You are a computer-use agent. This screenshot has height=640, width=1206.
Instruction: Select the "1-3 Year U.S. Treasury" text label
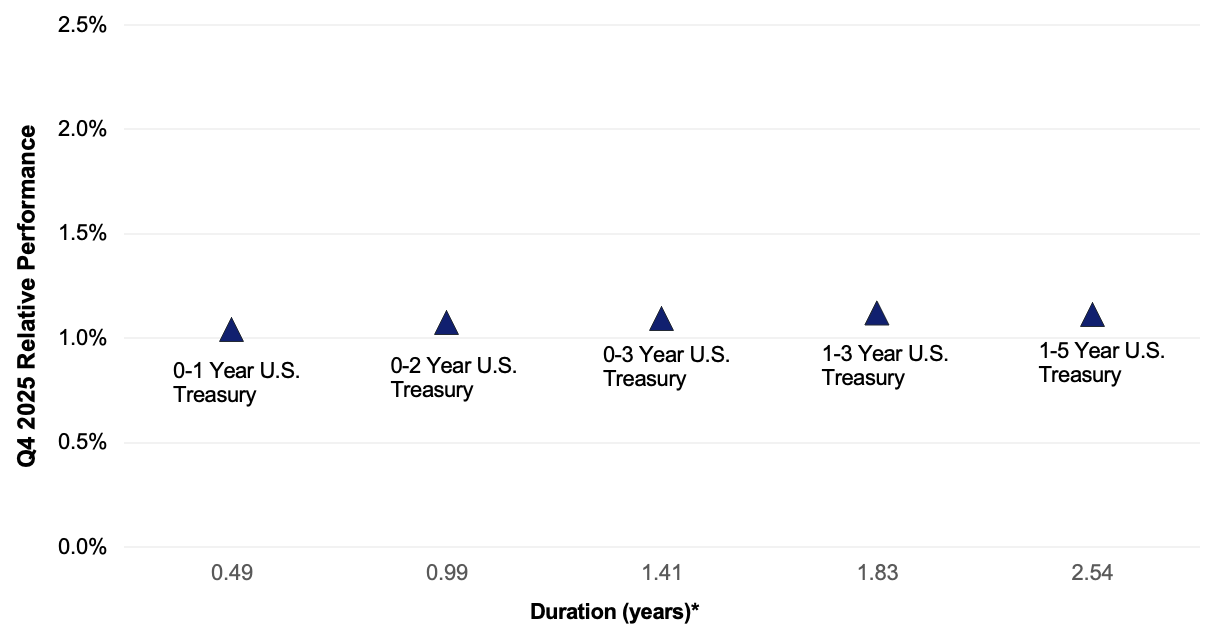[x=885, y=366]
